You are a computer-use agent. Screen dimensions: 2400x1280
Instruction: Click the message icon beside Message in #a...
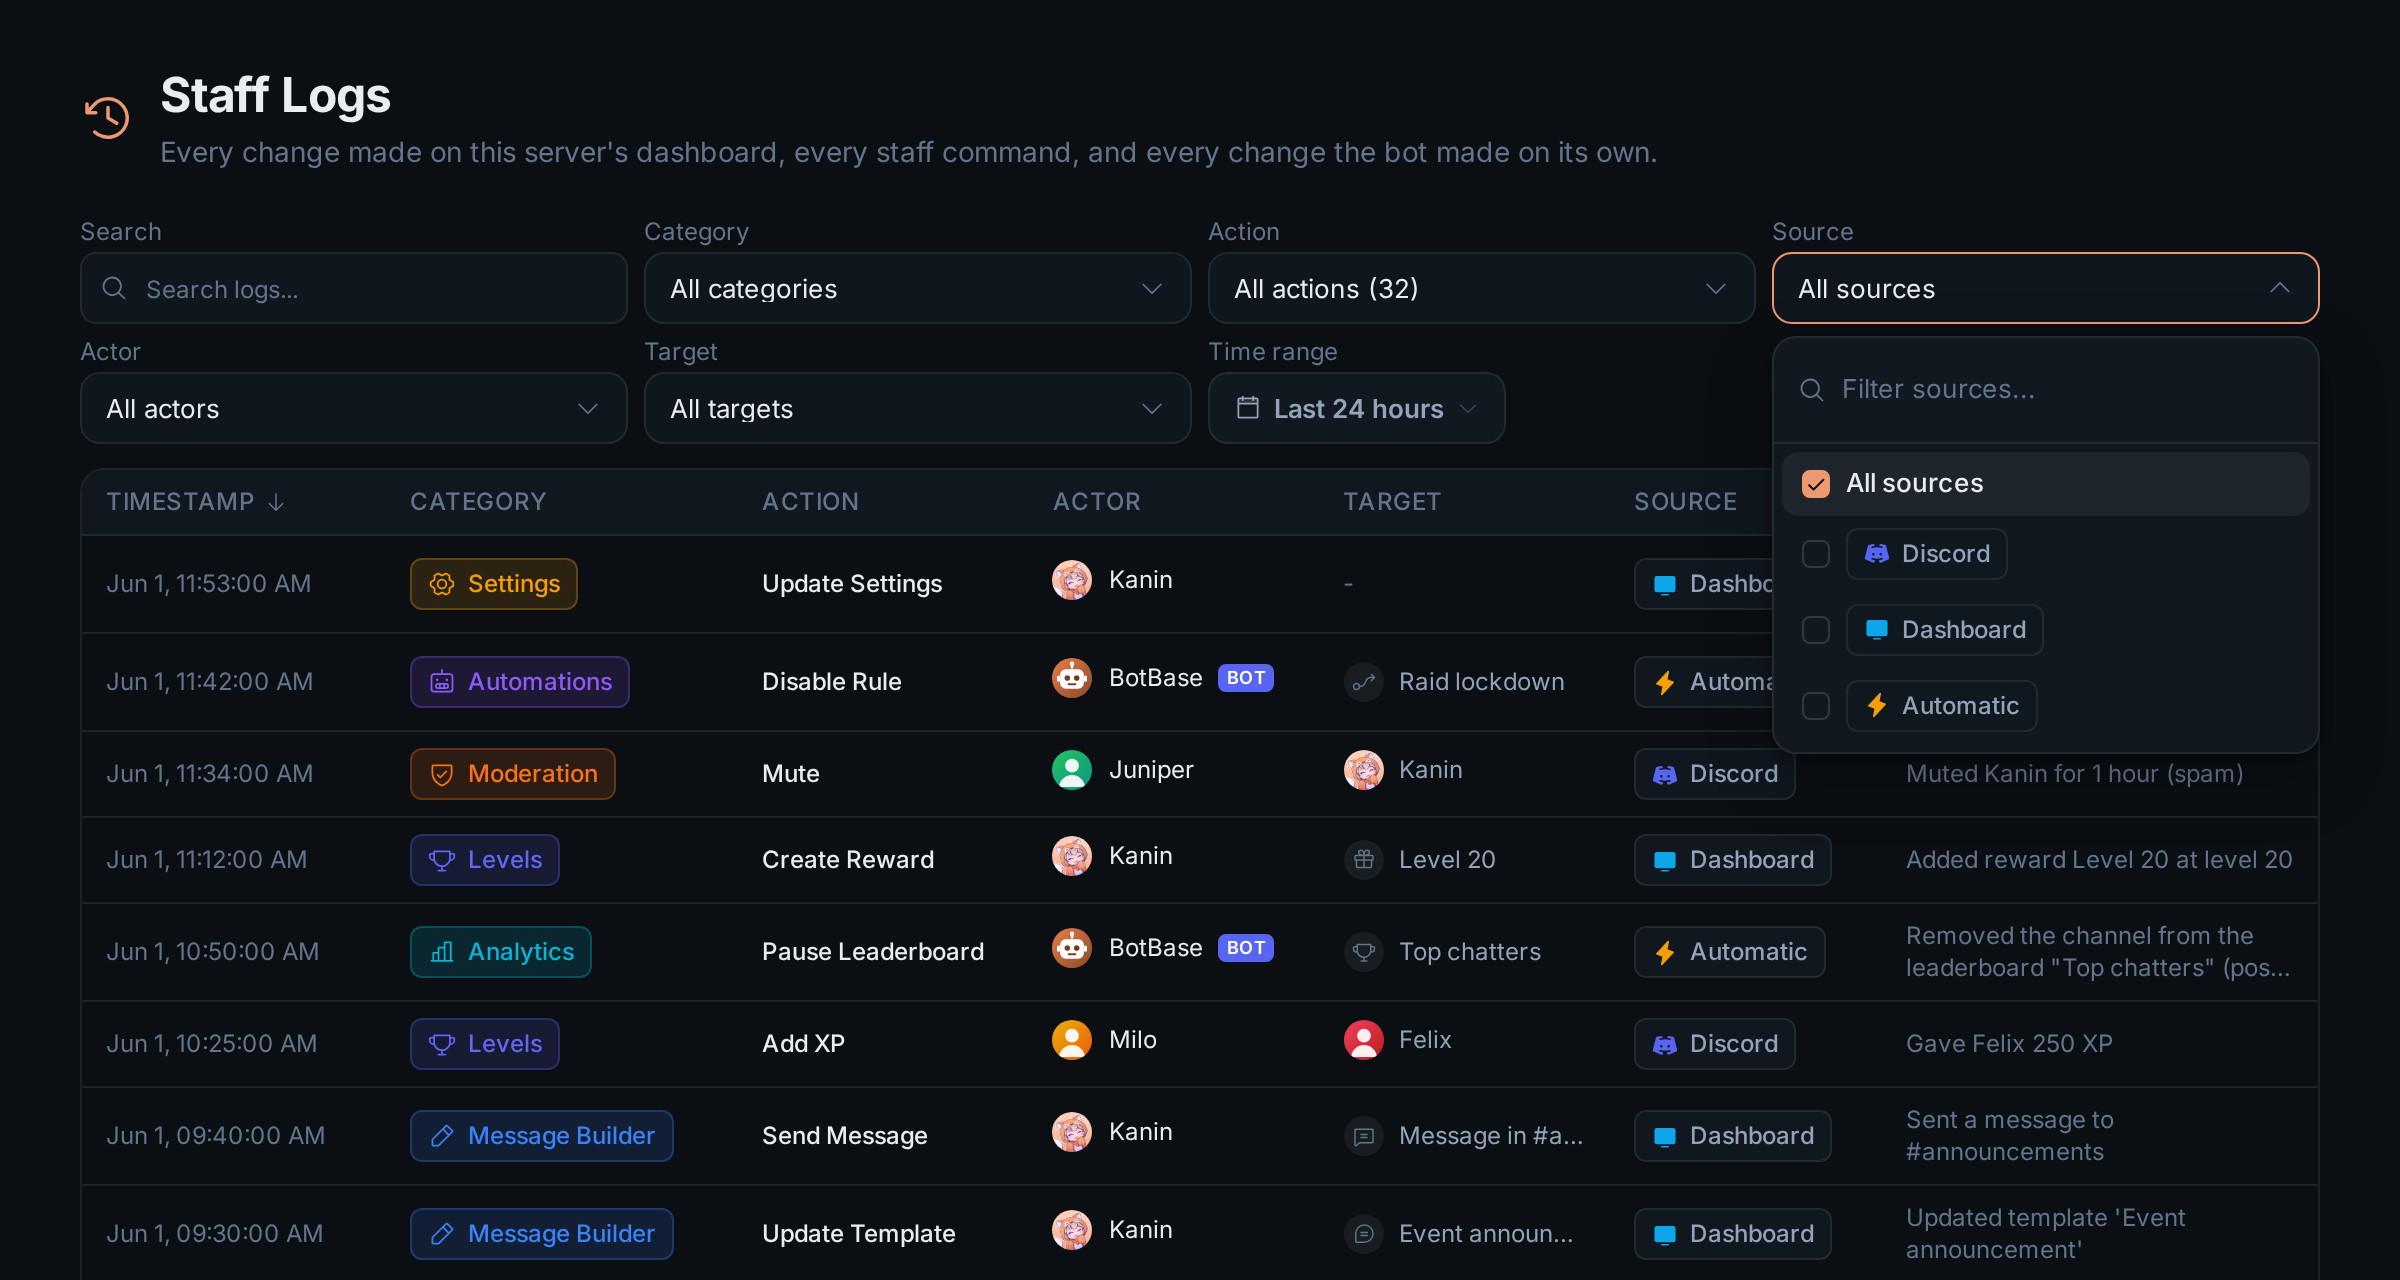tap(1364, 1136)
